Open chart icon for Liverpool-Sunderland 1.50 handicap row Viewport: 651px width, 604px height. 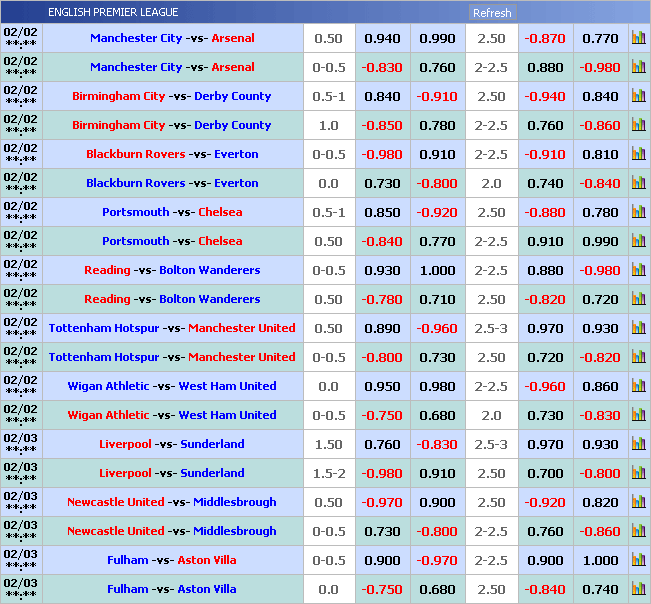click(x=638, y=444)
